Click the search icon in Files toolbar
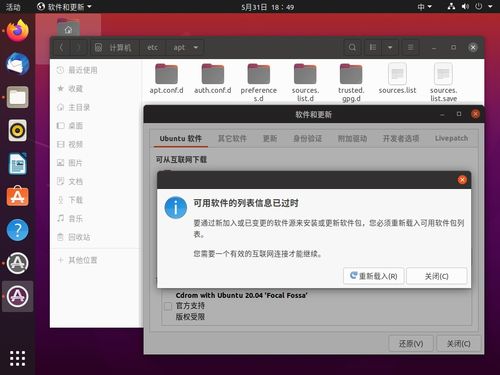The image size is (500, 375). coord(352,48)
